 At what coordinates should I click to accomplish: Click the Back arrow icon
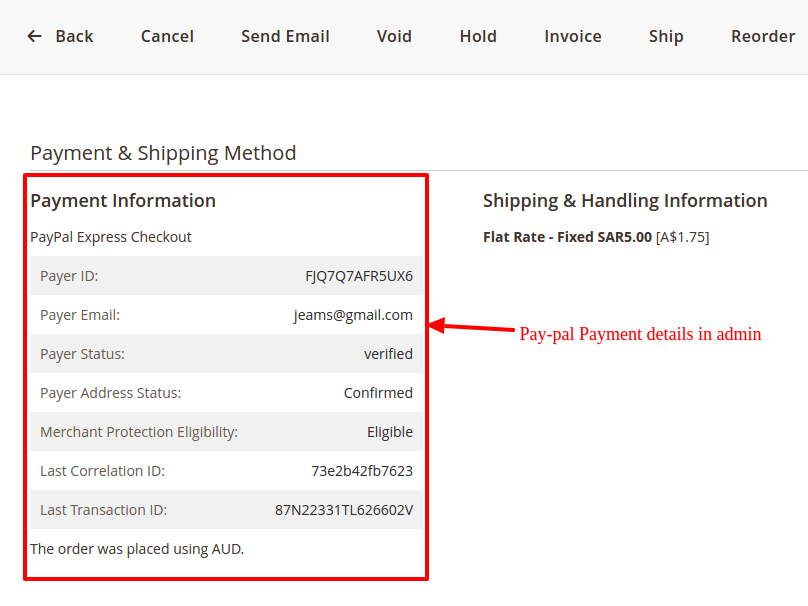point(35,36)
